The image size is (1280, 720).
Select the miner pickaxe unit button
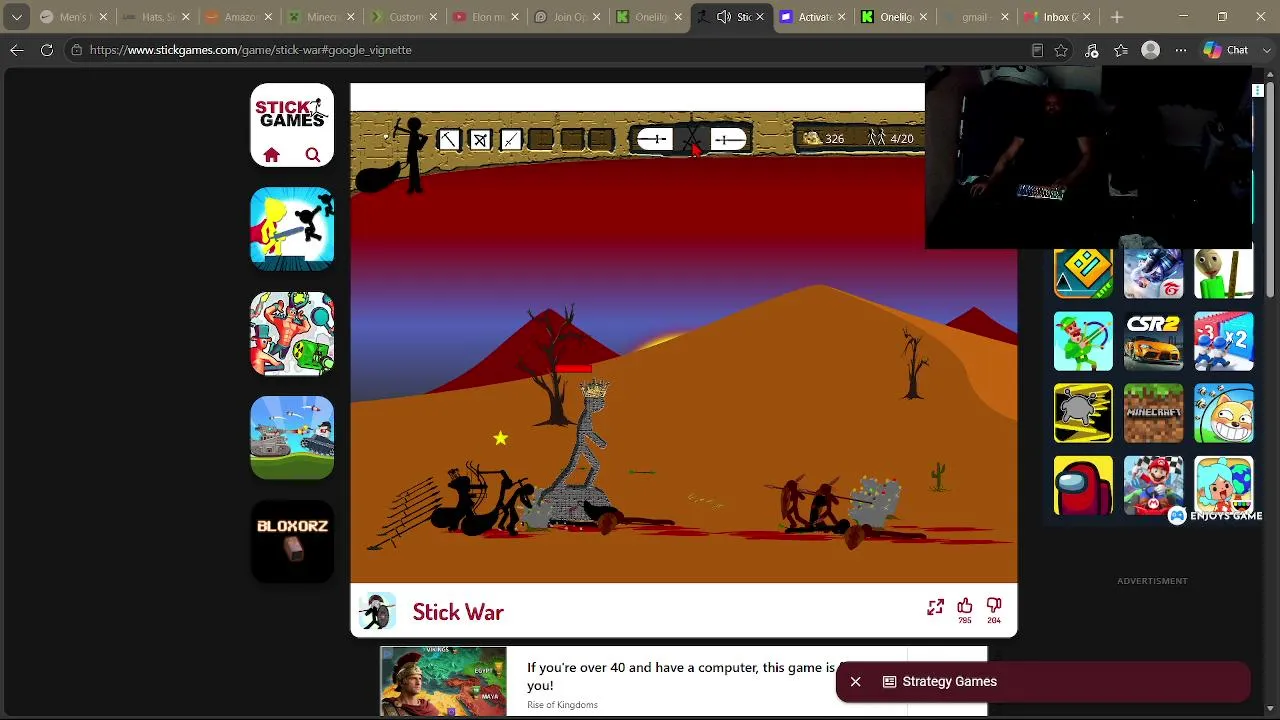click(449, 140)
